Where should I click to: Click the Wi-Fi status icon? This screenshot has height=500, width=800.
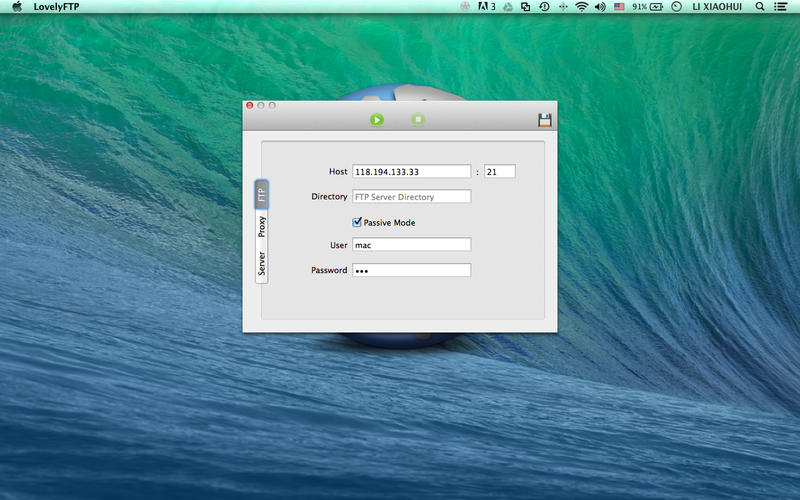click(581, 7)
